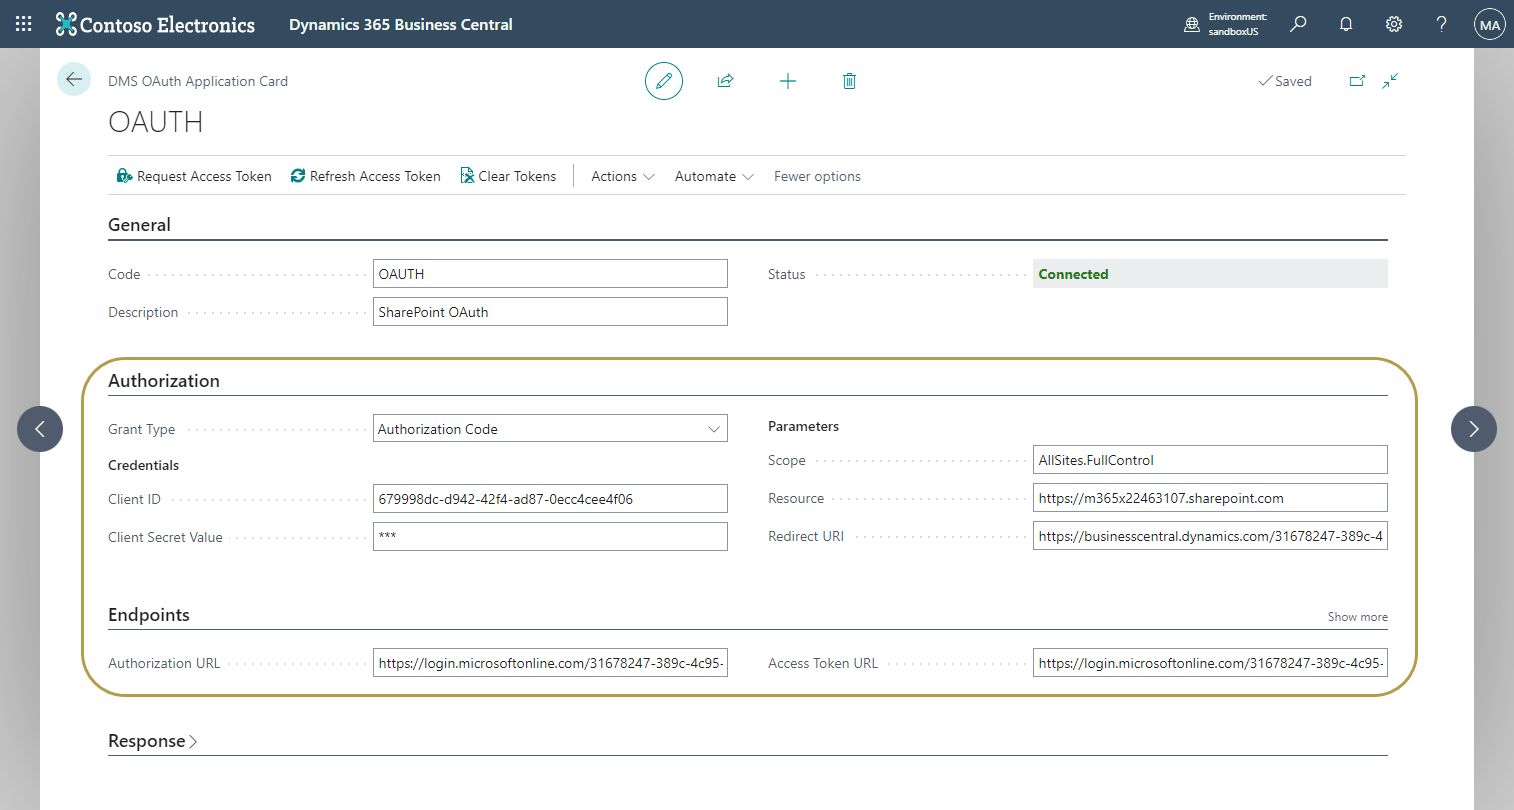Click the back arrow on the card
Screen dimensions: 1514x810
(74, 78)
